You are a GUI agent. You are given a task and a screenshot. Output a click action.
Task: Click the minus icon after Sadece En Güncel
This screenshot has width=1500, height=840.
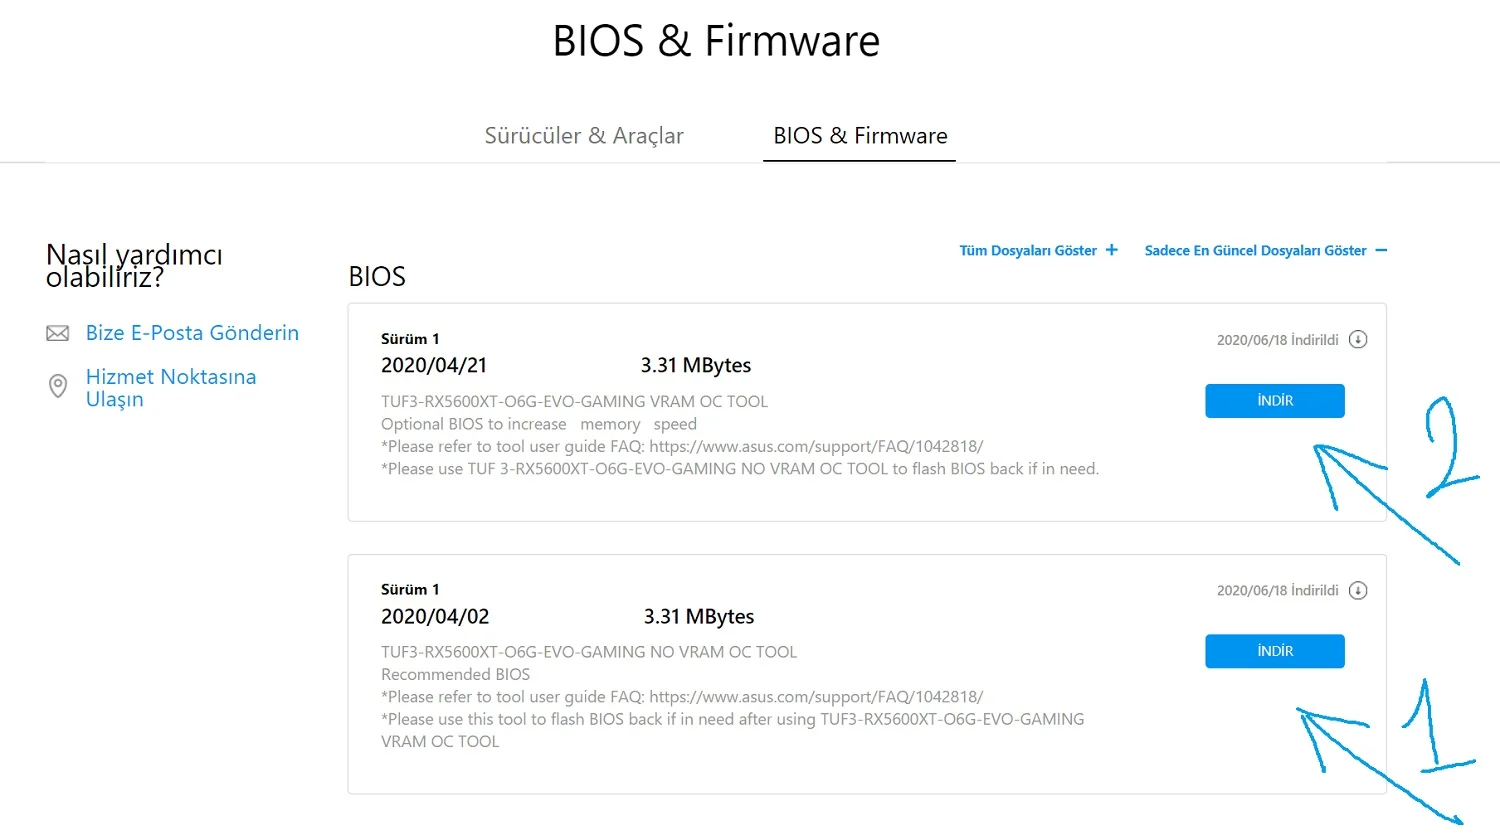click(x=1381, y=250)
